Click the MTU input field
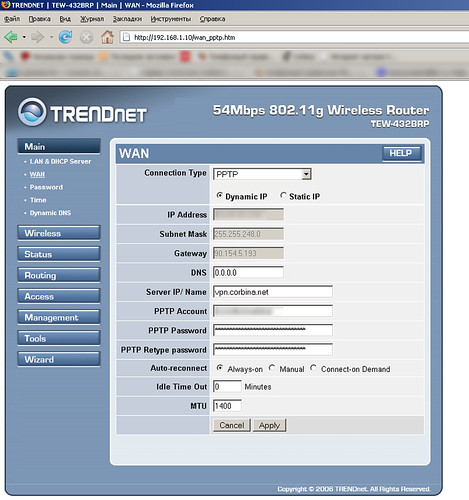 click(227, 406)
